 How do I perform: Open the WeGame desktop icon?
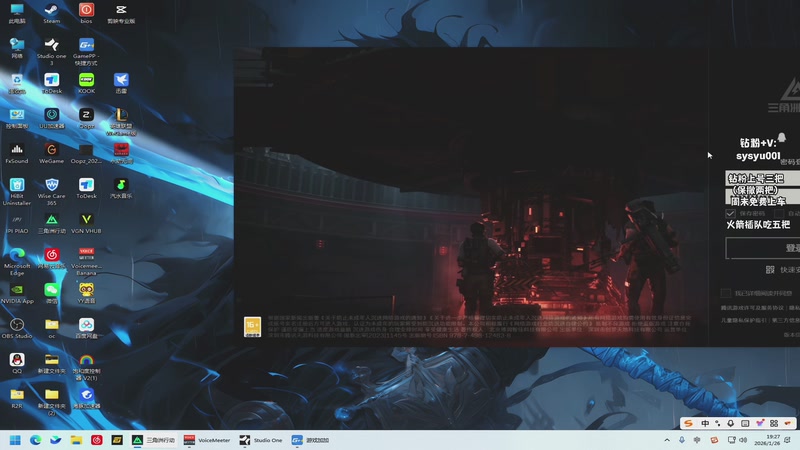tap(52, 153)
